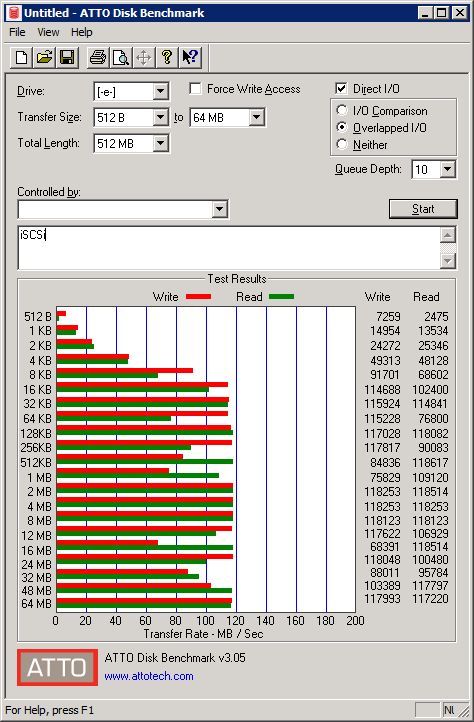Open the File menu
The height and width of the screenshot is (722, 474).
17,32
